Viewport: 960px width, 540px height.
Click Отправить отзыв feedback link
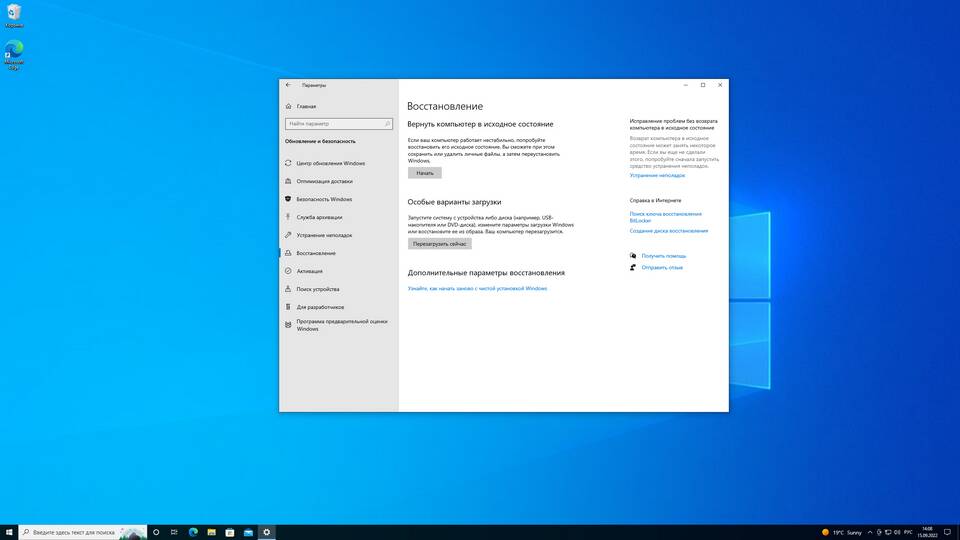click(662, 267)
